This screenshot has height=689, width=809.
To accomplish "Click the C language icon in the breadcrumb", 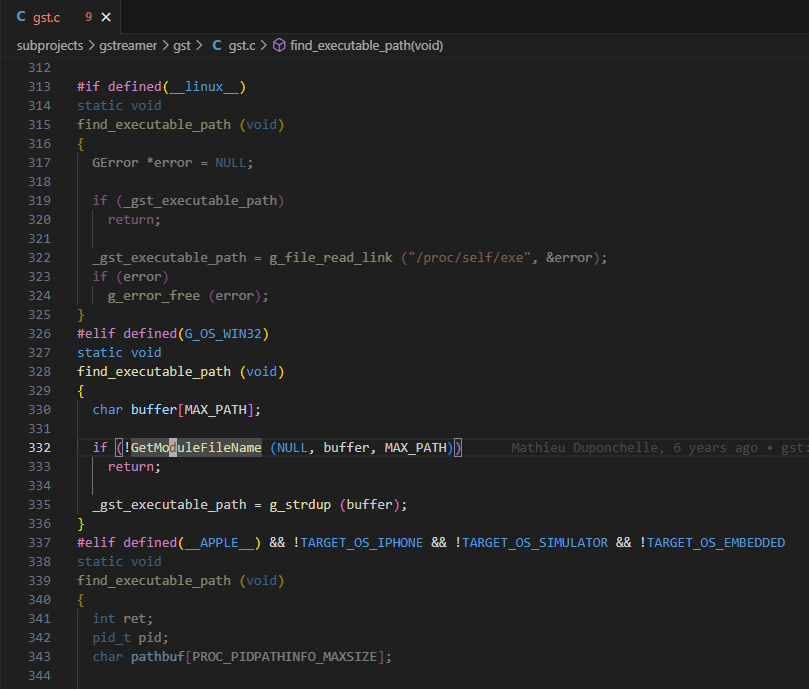I will pos(217,45).
